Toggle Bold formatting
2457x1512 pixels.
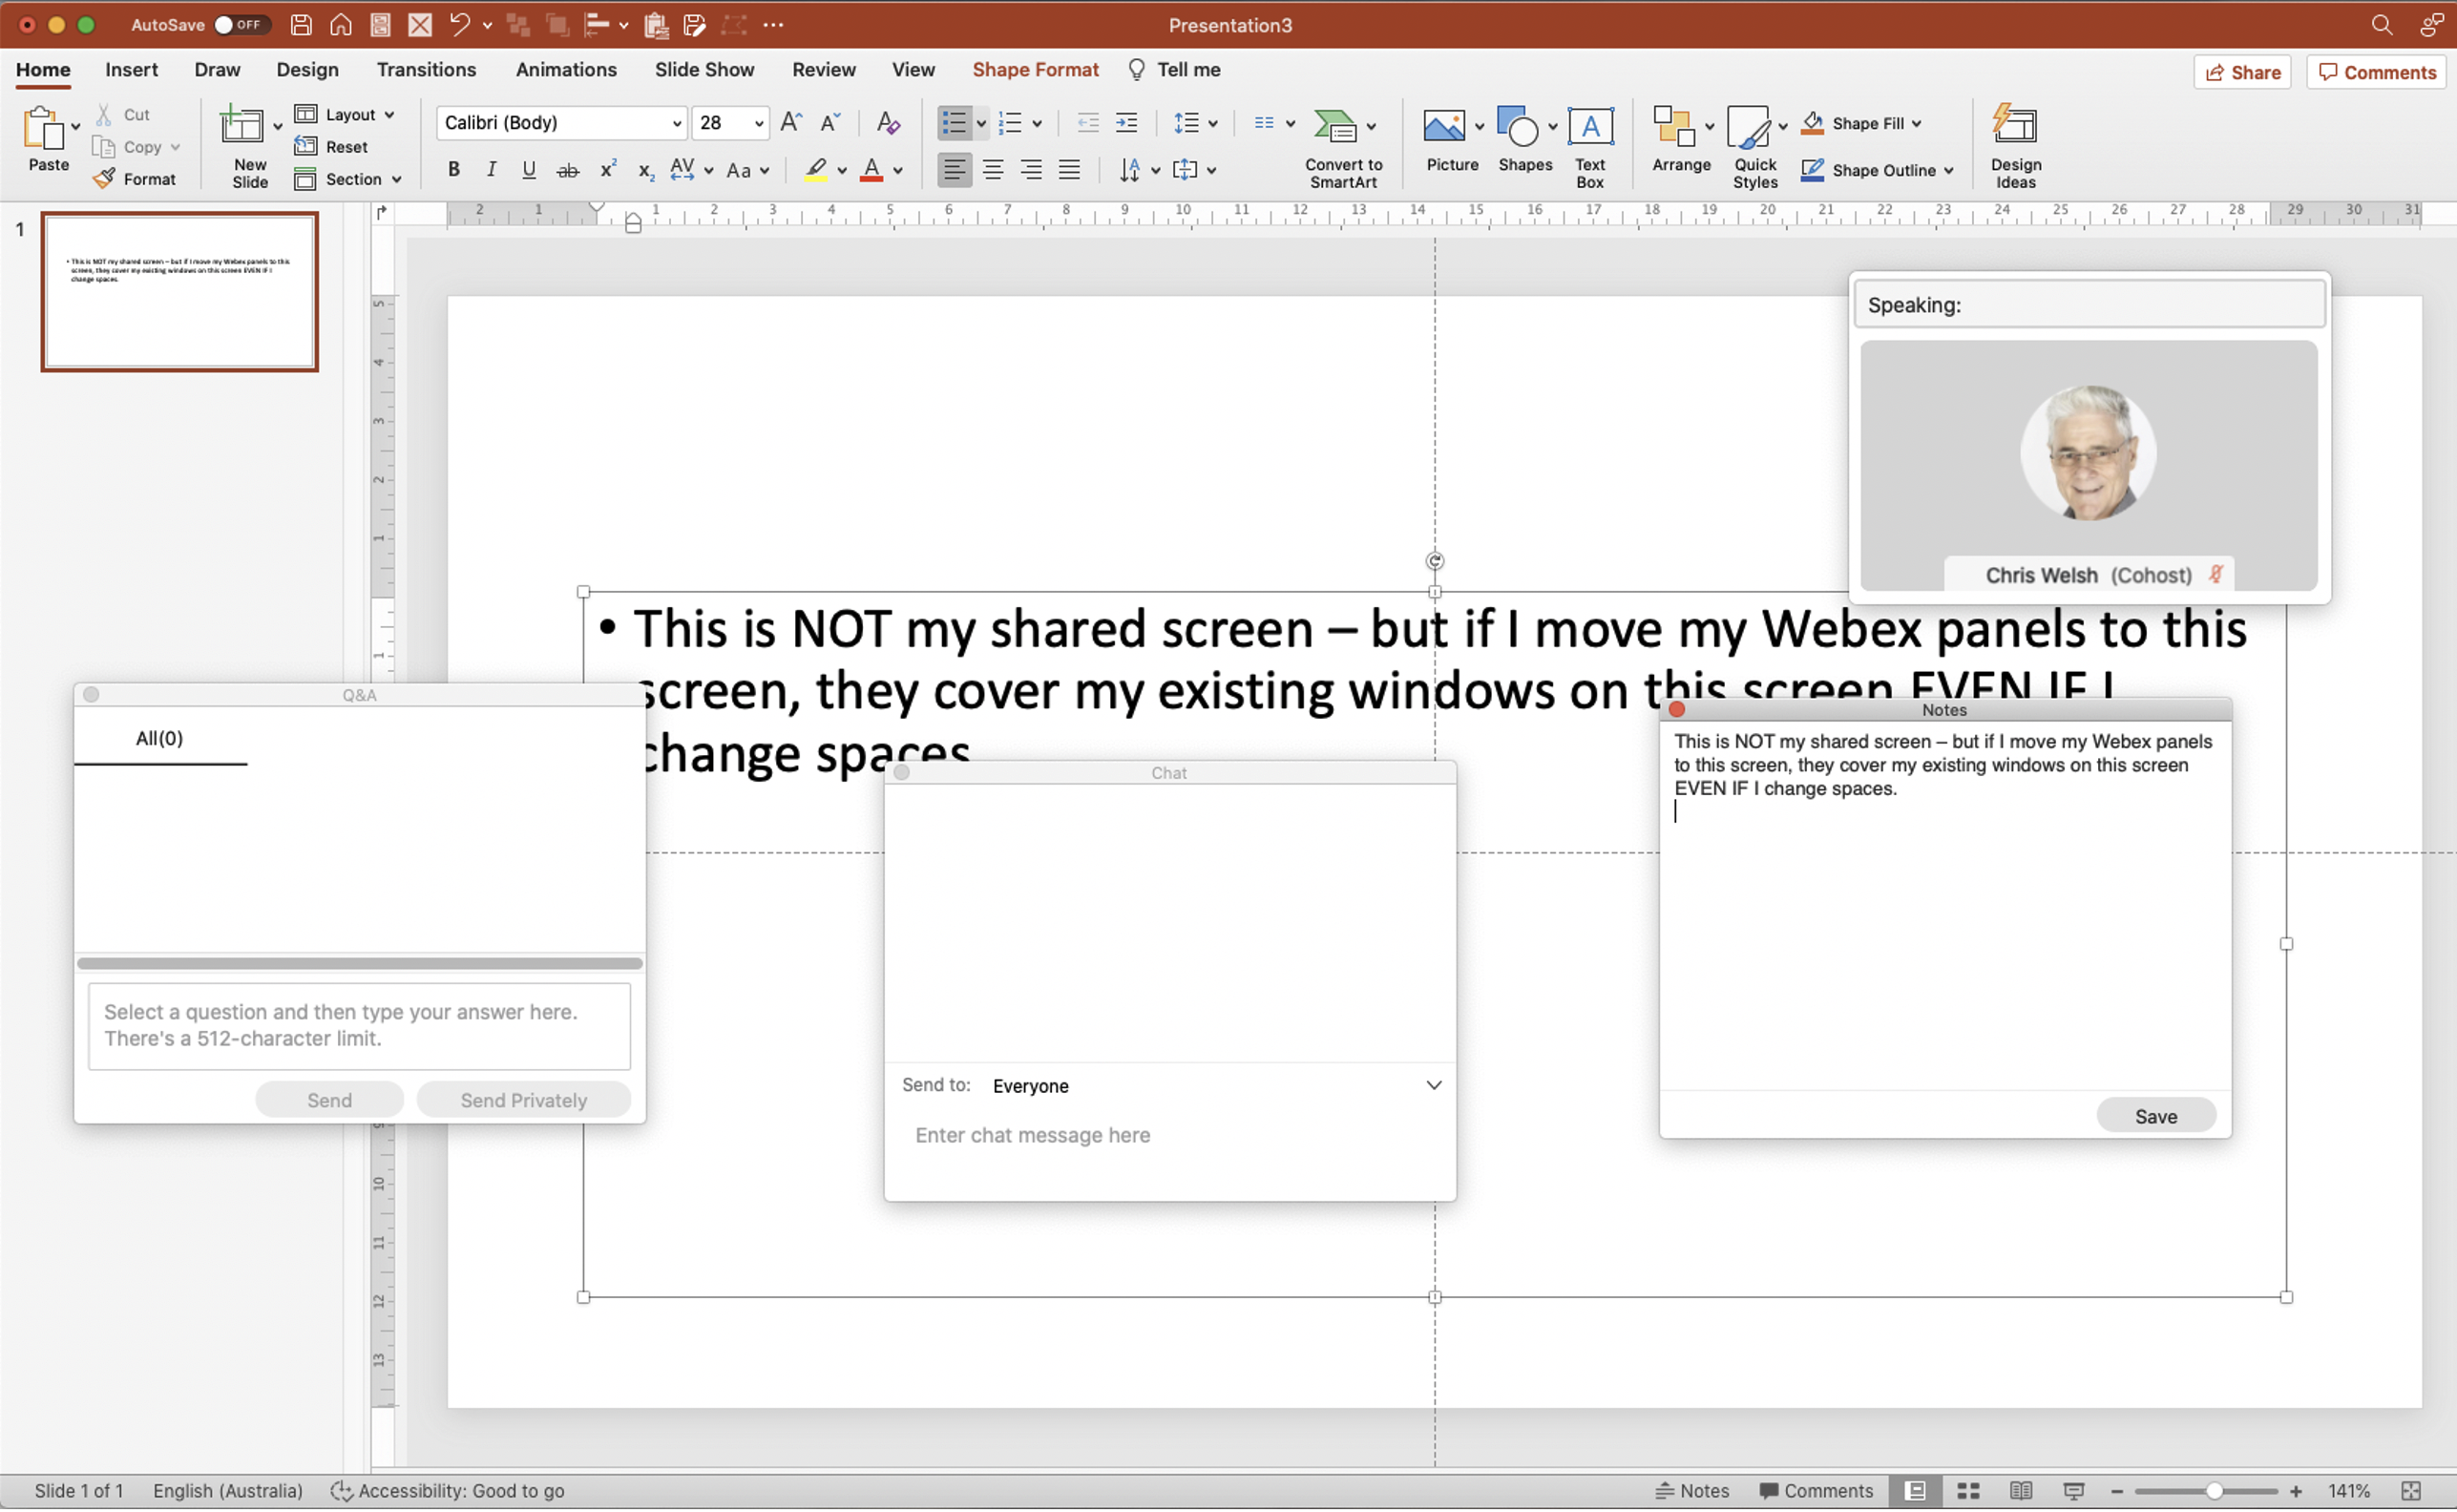[453, 171]
